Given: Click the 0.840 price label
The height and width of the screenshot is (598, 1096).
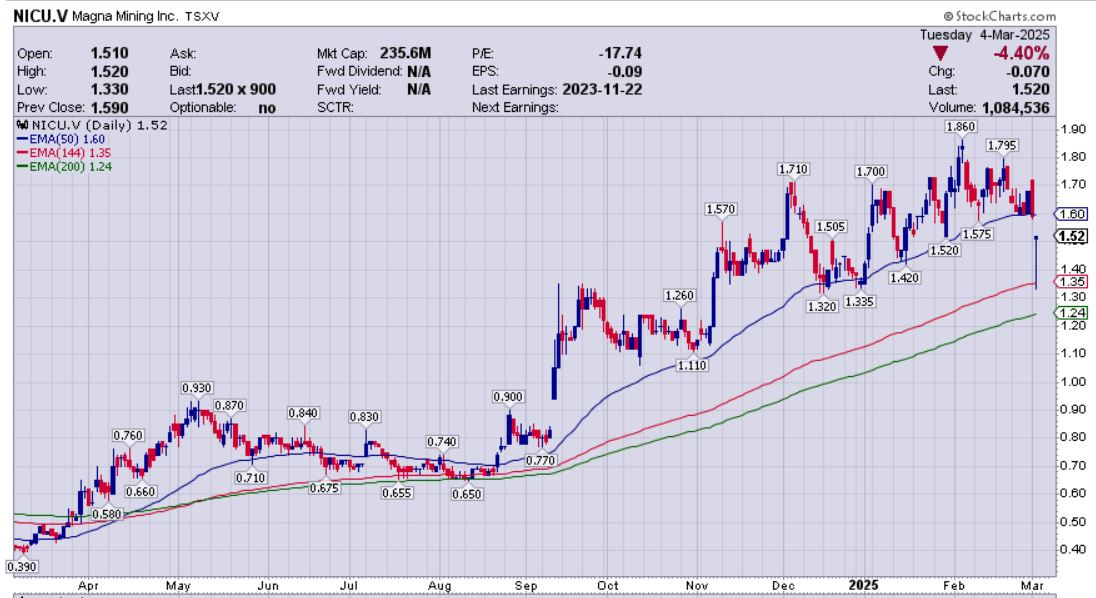Looking at the screenshot, I should pyautogui.click(x=303, y=413).
